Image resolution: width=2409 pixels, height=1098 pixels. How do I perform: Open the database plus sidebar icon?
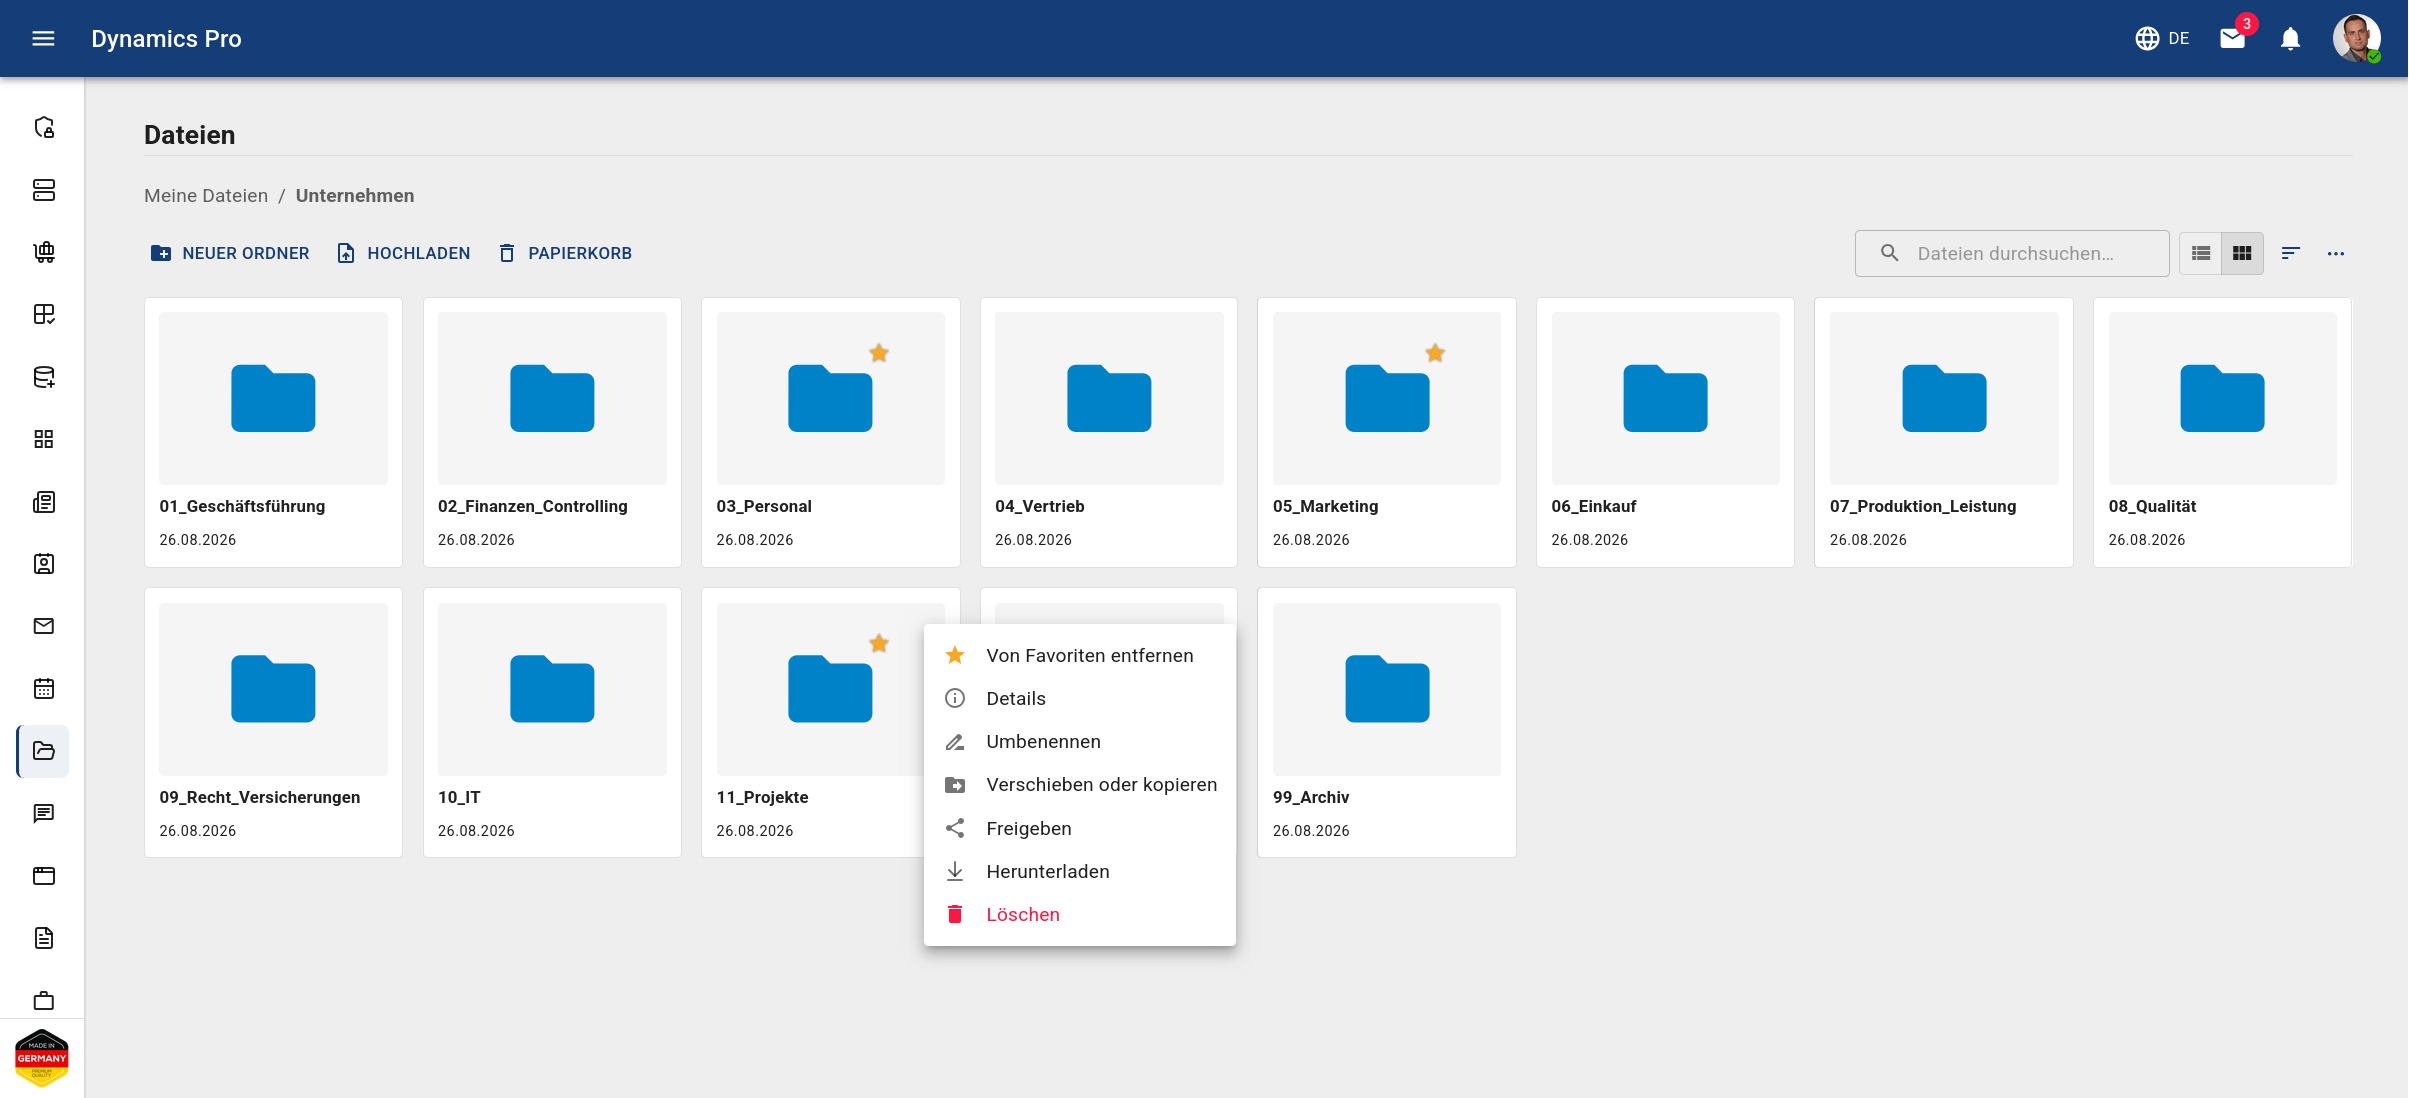pyautogui.click(x=44, y=377)
